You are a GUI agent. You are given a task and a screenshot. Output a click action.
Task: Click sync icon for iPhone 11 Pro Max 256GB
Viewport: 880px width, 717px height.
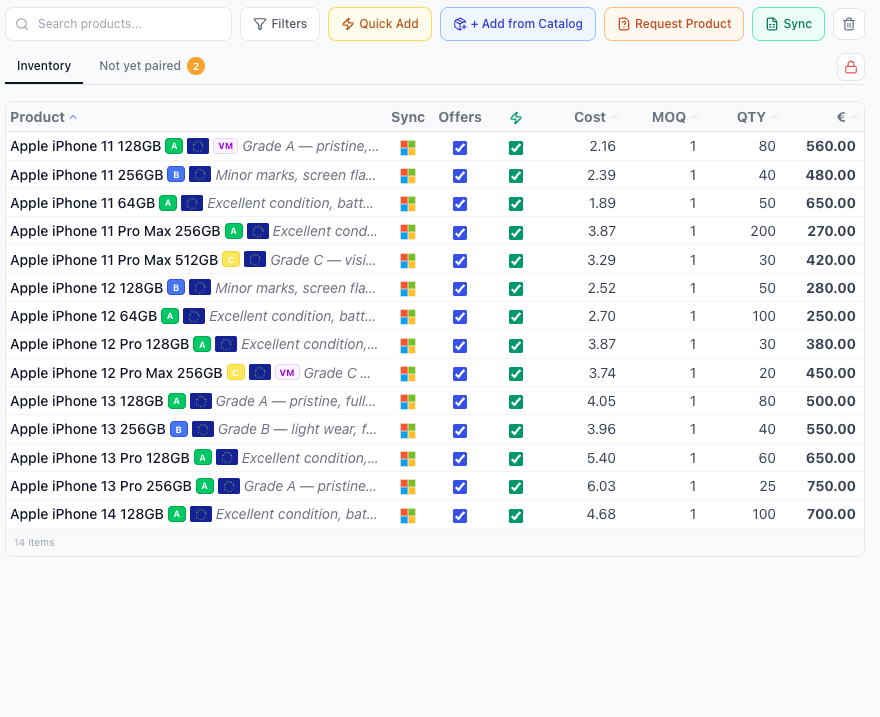(x=408, y=232)
